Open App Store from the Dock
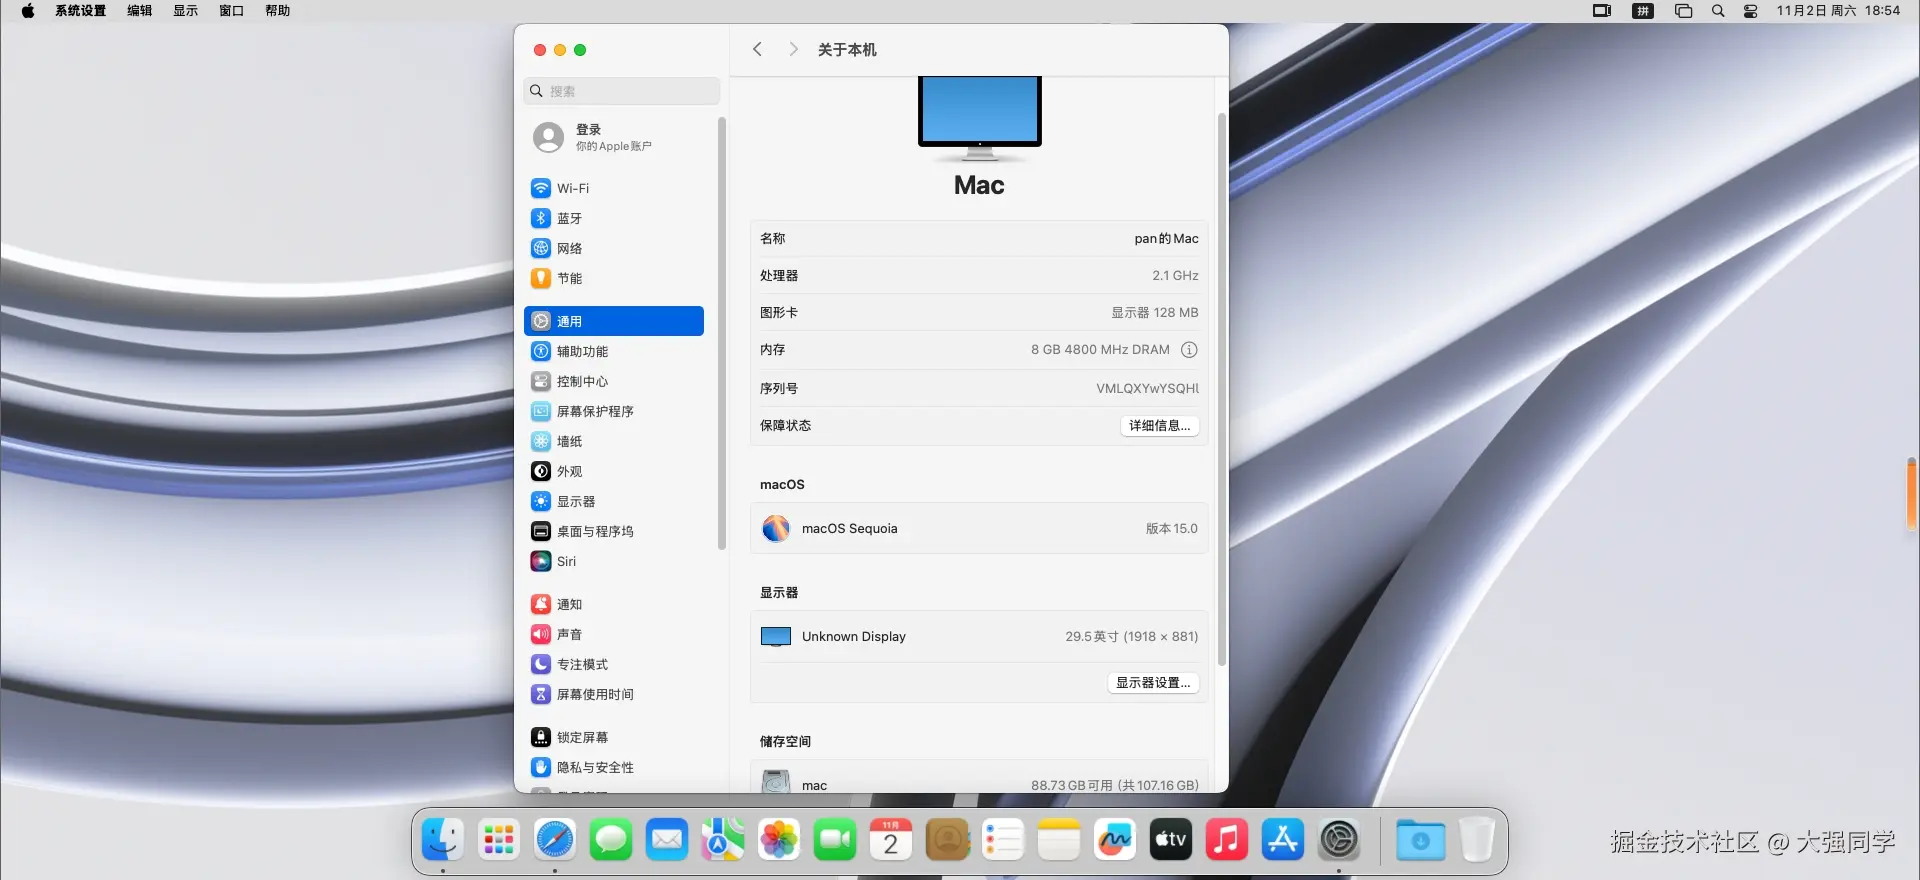This screenshot has height=880, width=1920. (x=1283, y=840)
